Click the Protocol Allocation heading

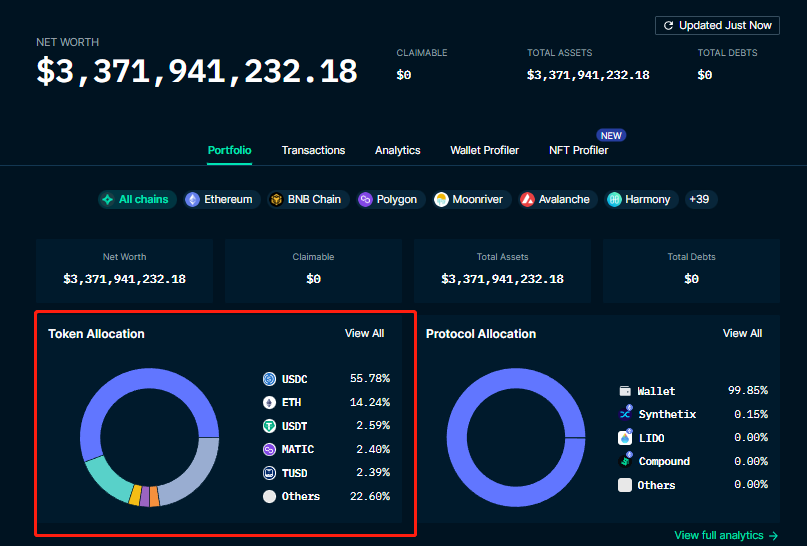481,334
